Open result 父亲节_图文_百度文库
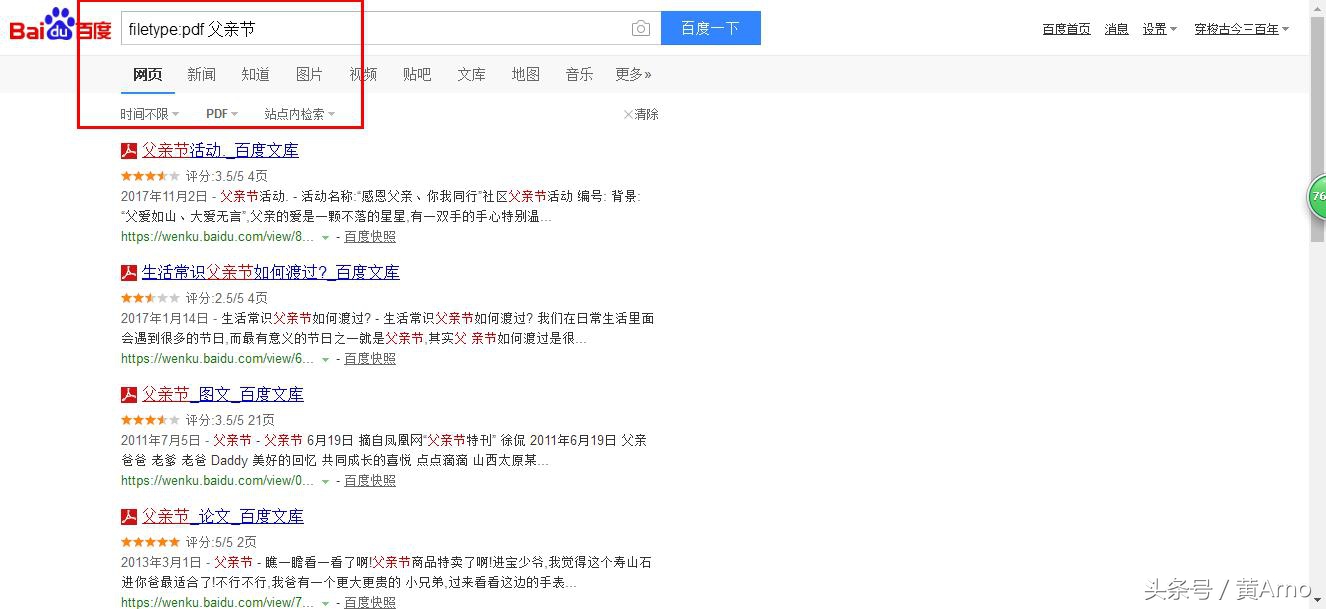Image resolution: width=1326 pixels, height=609 pixels. (x=222, y=394)
